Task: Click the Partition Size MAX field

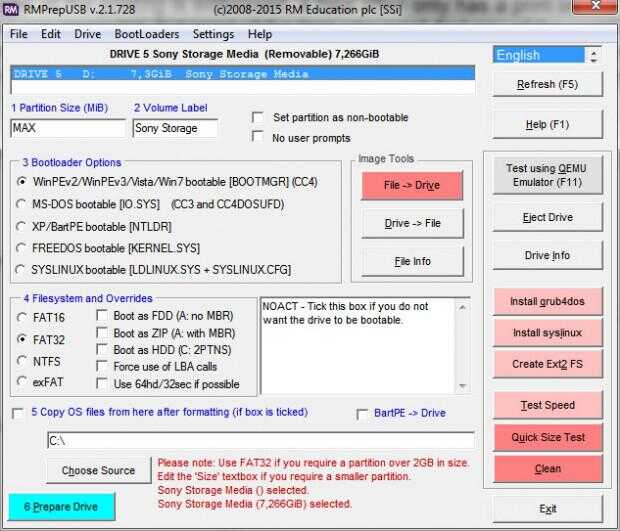Action: pos(68,128)
